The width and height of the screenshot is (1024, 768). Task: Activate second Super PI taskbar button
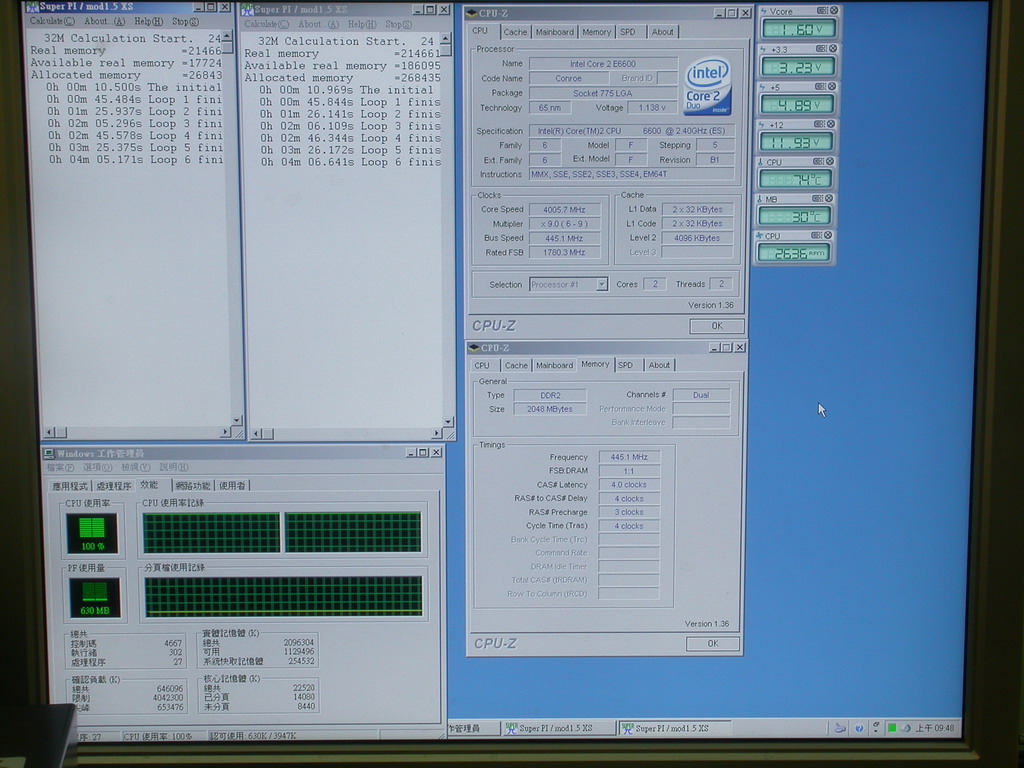675,728
